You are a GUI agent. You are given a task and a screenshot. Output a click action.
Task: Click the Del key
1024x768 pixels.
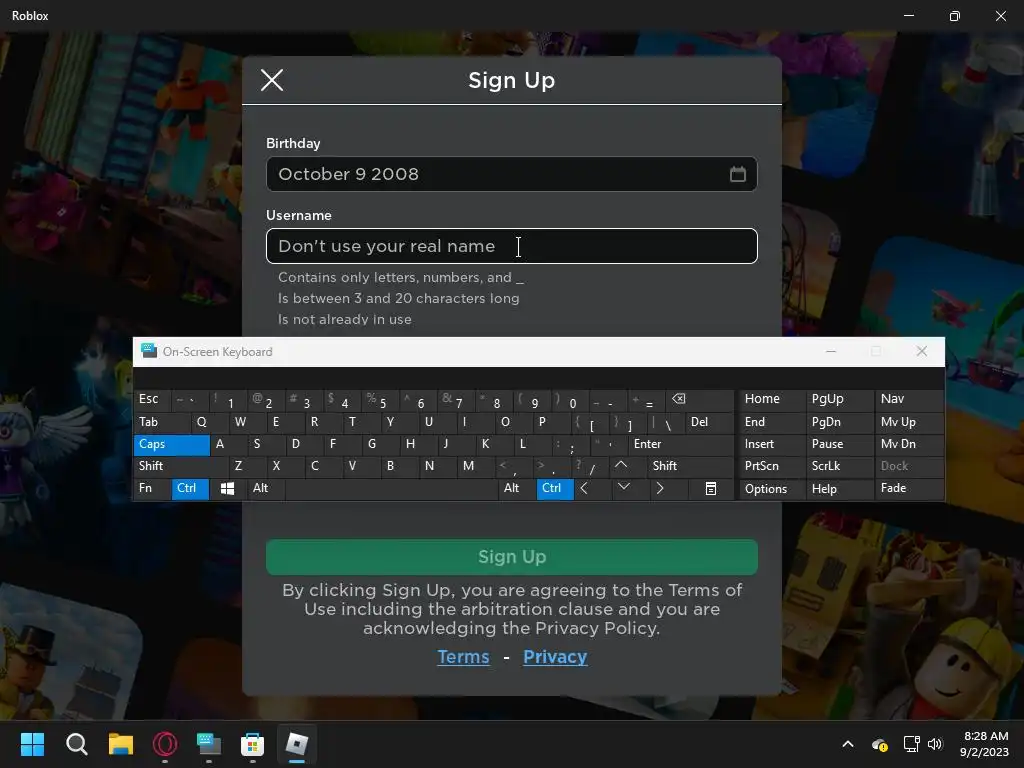tap(709, 422)
